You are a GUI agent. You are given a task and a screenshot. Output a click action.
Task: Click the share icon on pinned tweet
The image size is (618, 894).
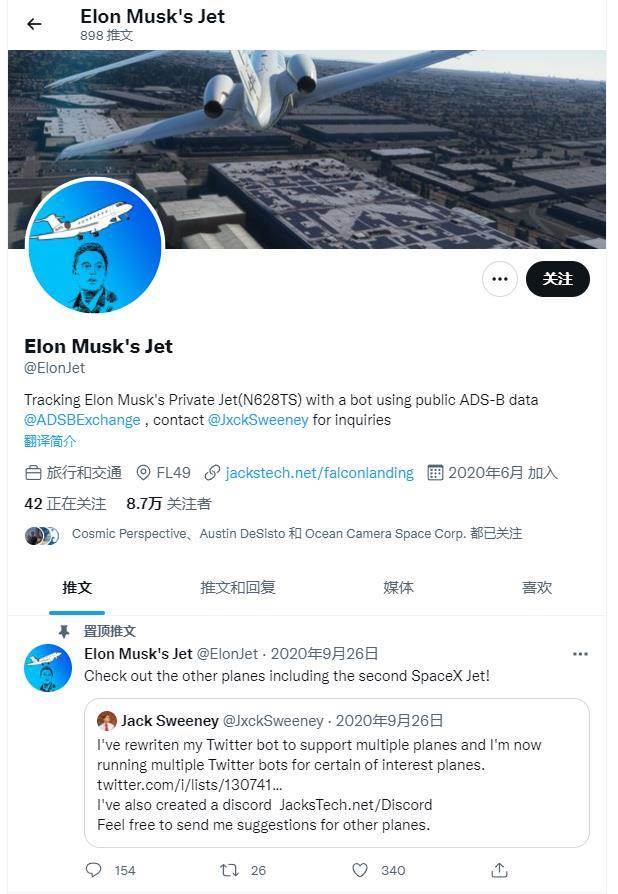(499, 870)
